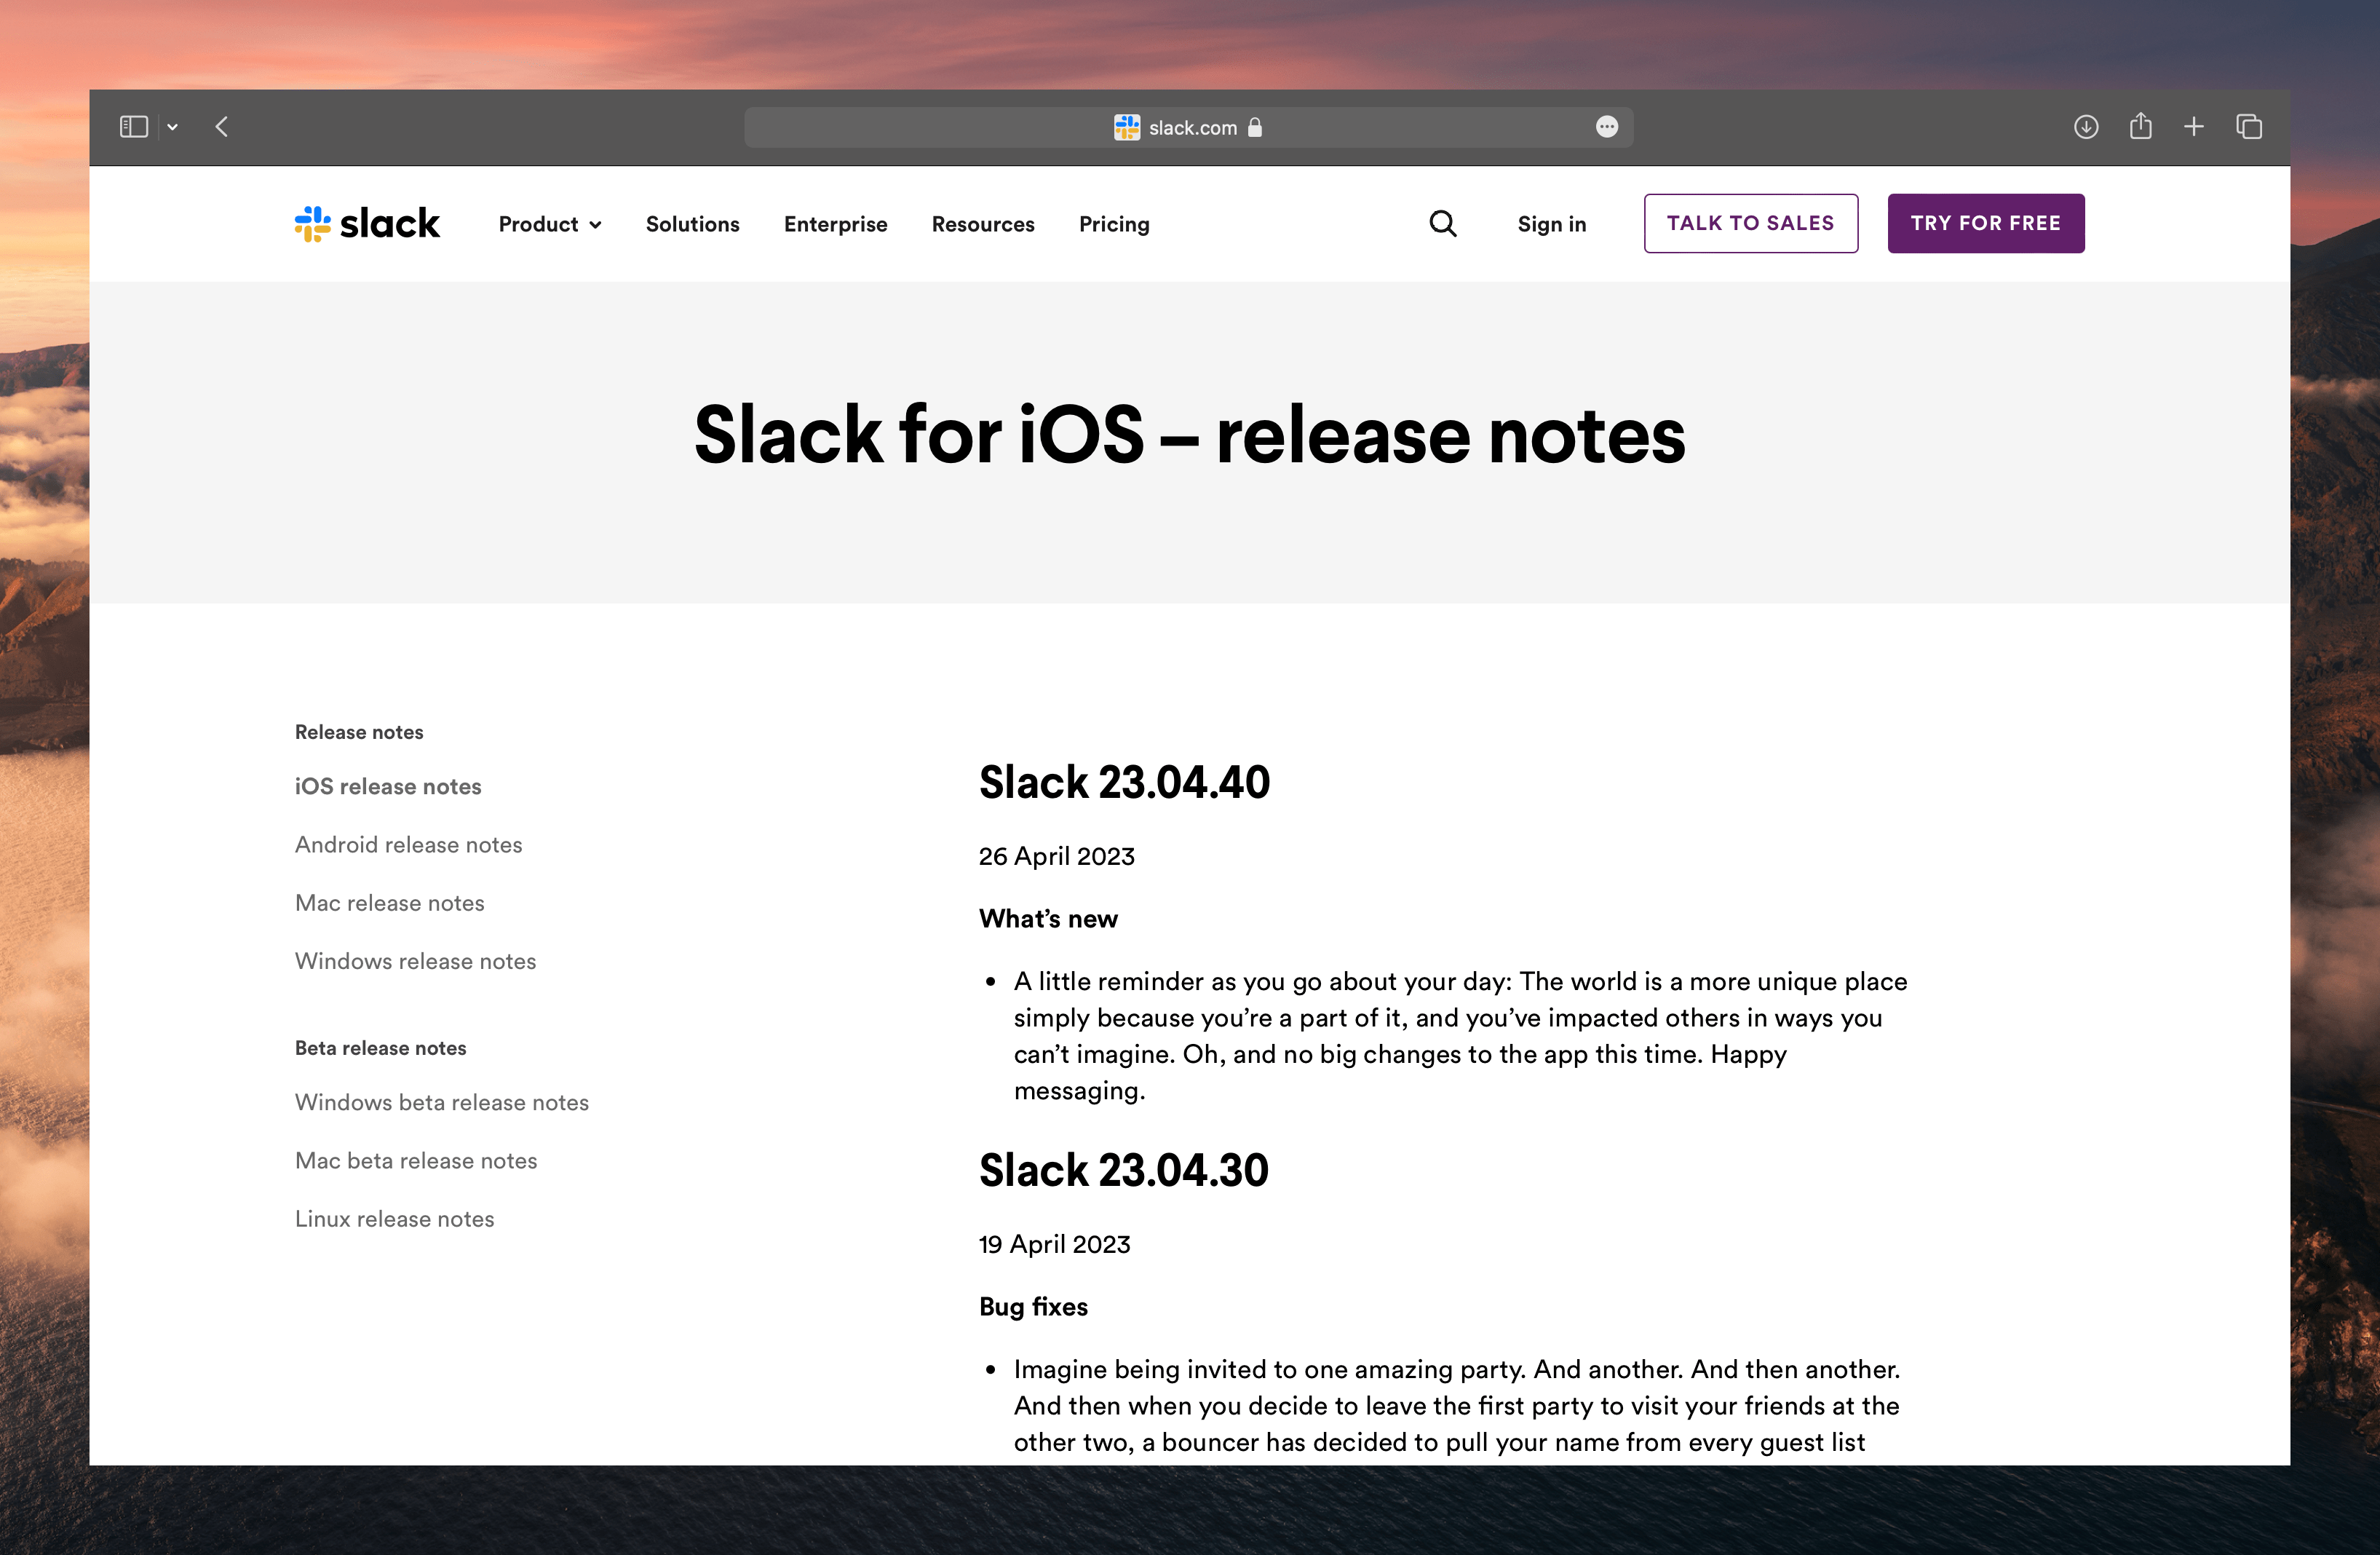This screenshot has height=1555, width=2380.
Task: Expand the Product menu
Action: 550,224
